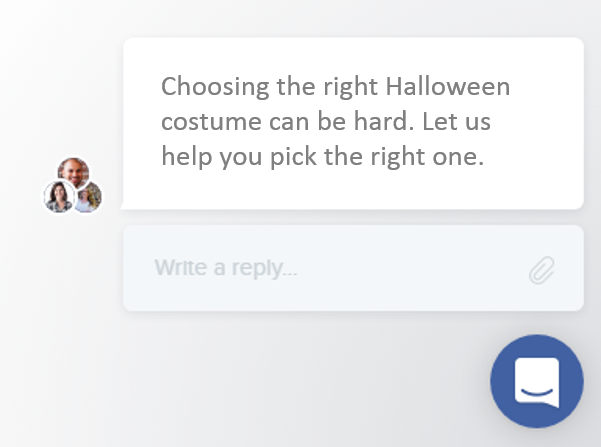
Task: Click the team avatars cluster beside the message
Action: [73, 185]
